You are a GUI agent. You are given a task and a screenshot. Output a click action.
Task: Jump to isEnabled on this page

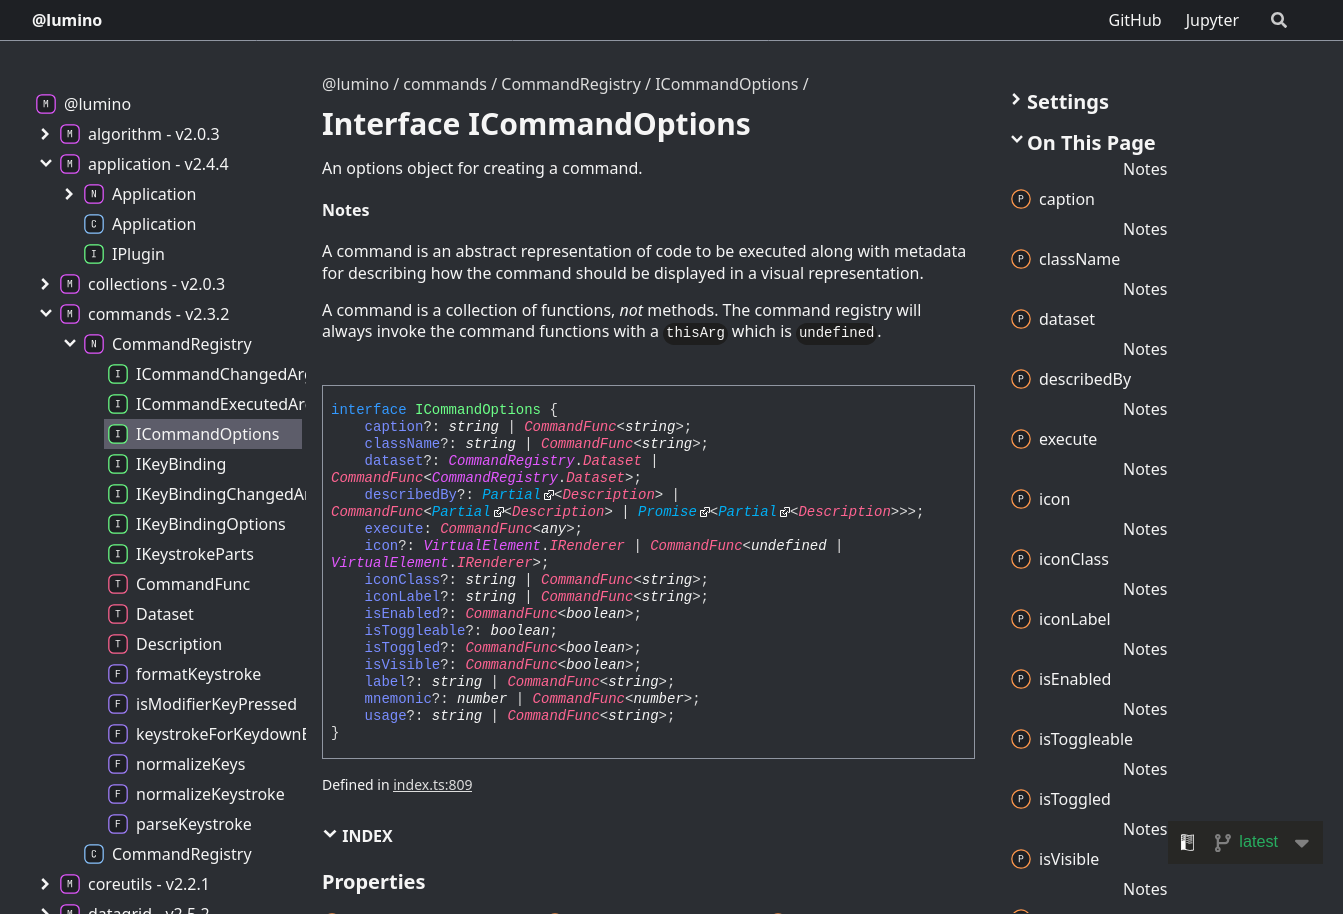[1075, 679]
